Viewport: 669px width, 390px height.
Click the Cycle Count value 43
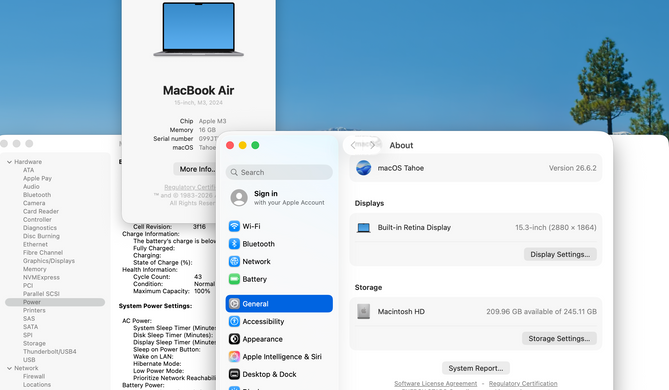tap(198, 276)
